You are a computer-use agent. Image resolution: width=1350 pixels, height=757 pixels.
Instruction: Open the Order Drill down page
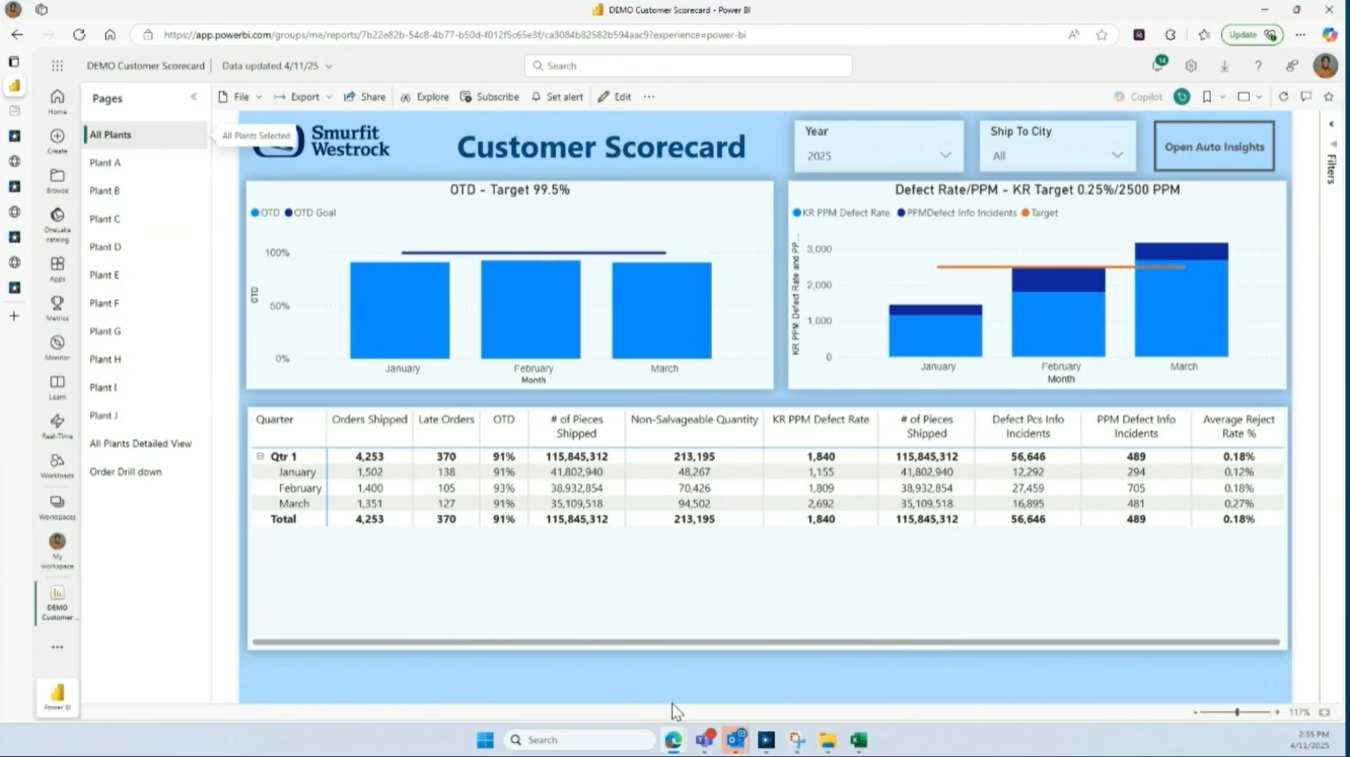point(144,471)
